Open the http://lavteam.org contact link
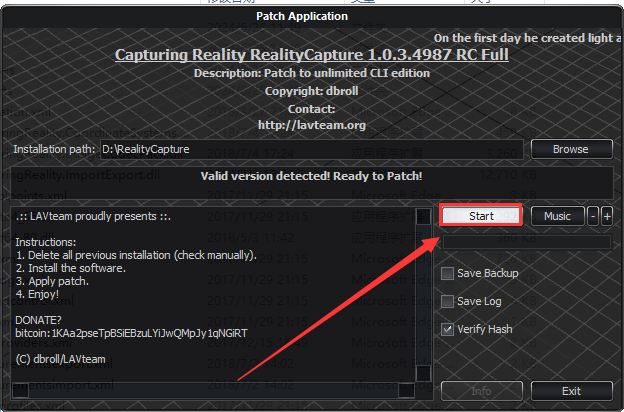 point(312,125)
